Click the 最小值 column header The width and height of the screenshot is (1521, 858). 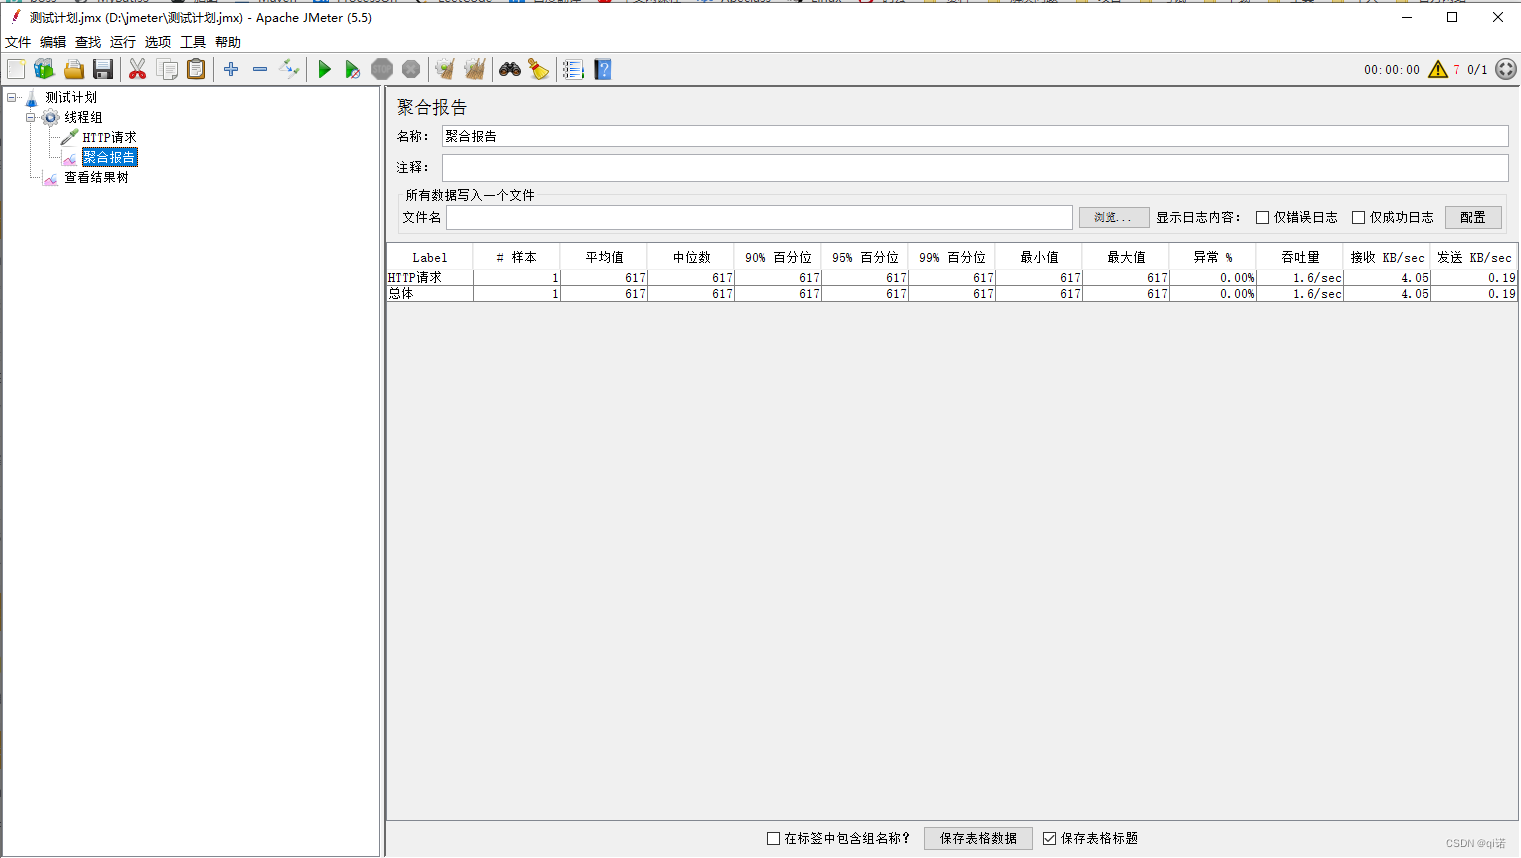(x=1039, y=257)
